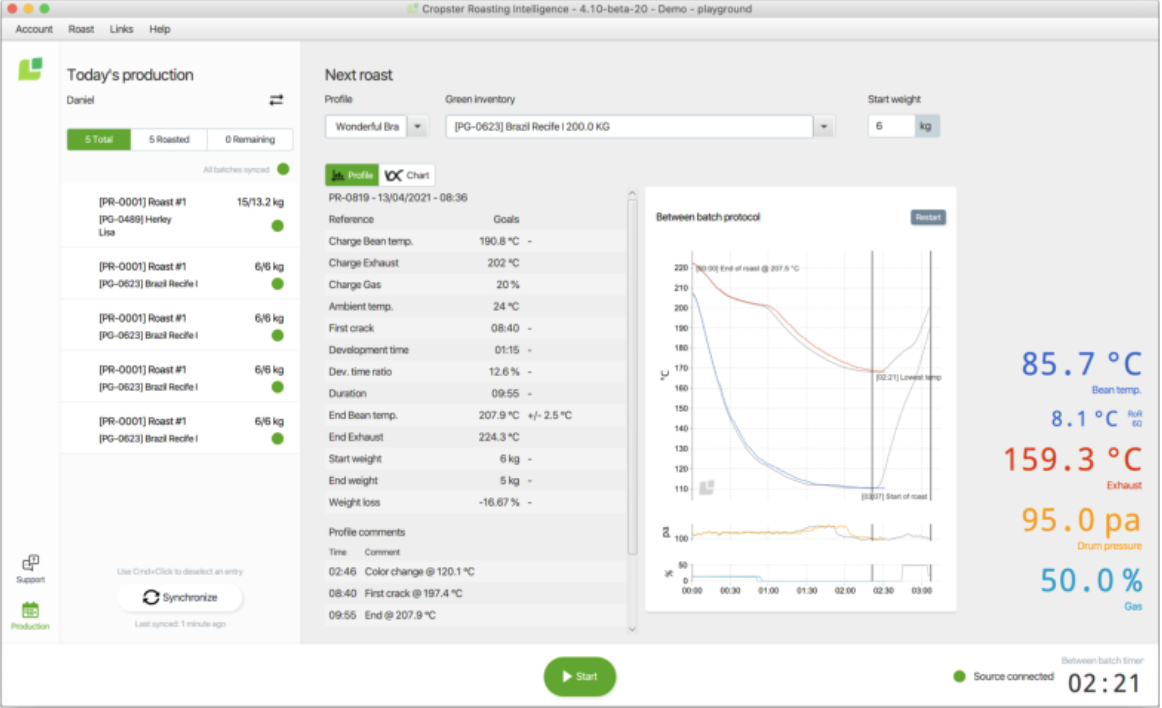Click the Start weight input field
This screenshot has width=1162, height=708.
(892, 126)
